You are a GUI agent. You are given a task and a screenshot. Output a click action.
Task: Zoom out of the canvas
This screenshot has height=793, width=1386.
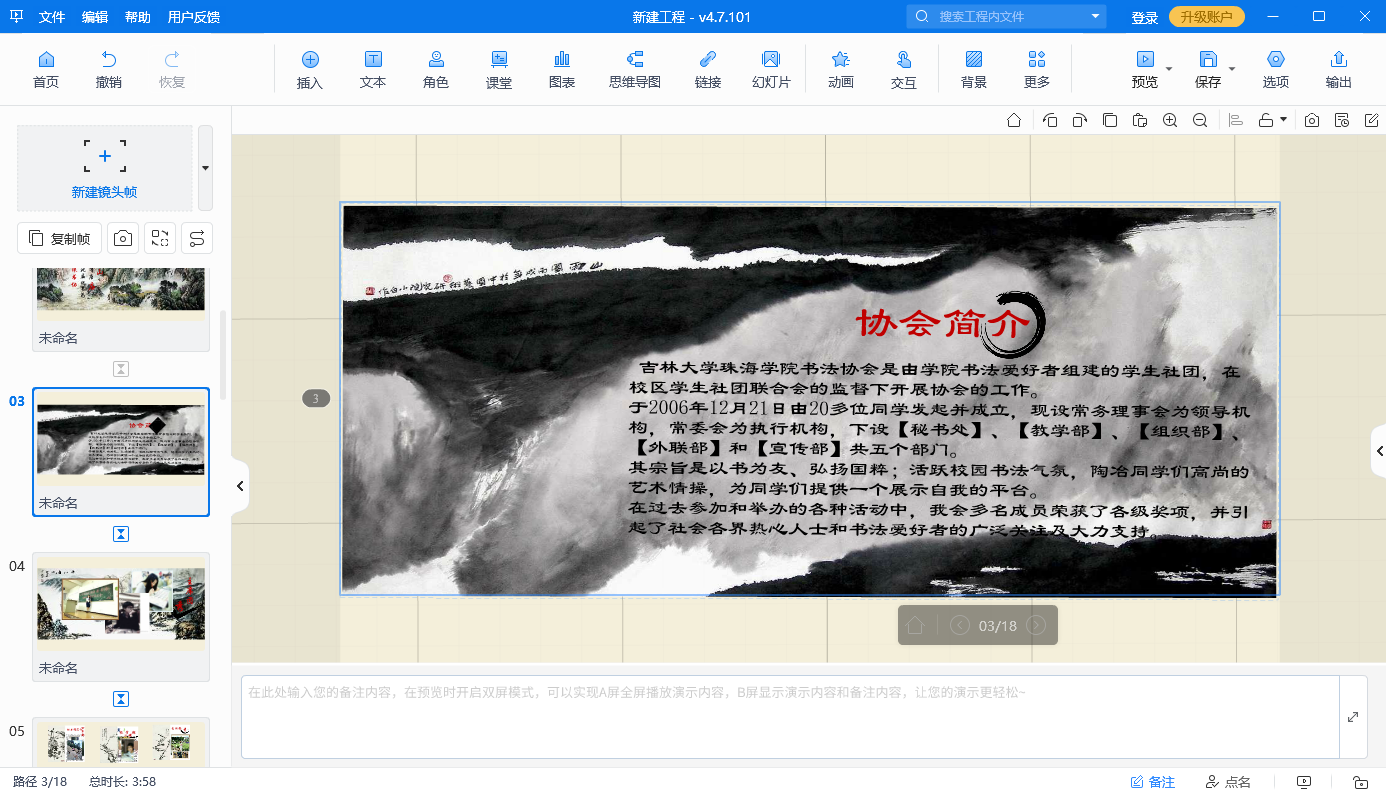click(x=1200, y=120)
